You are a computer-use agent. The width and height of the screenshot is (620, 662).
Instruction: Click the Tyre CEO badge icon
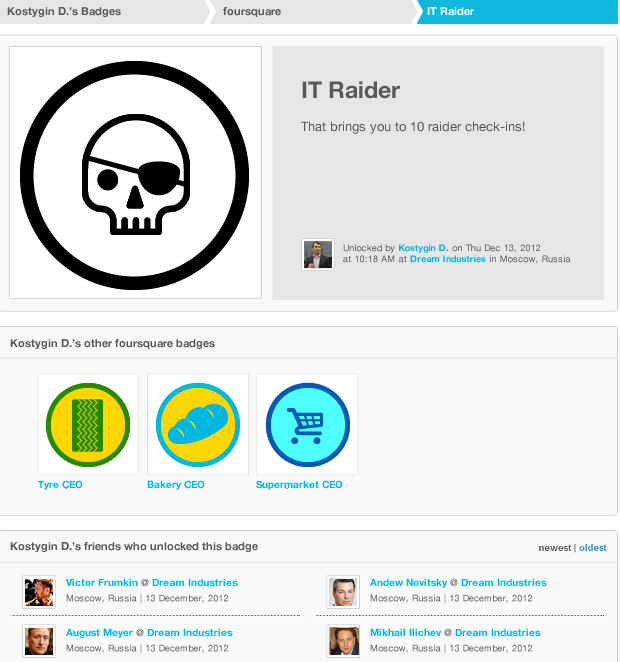[88, 424]
